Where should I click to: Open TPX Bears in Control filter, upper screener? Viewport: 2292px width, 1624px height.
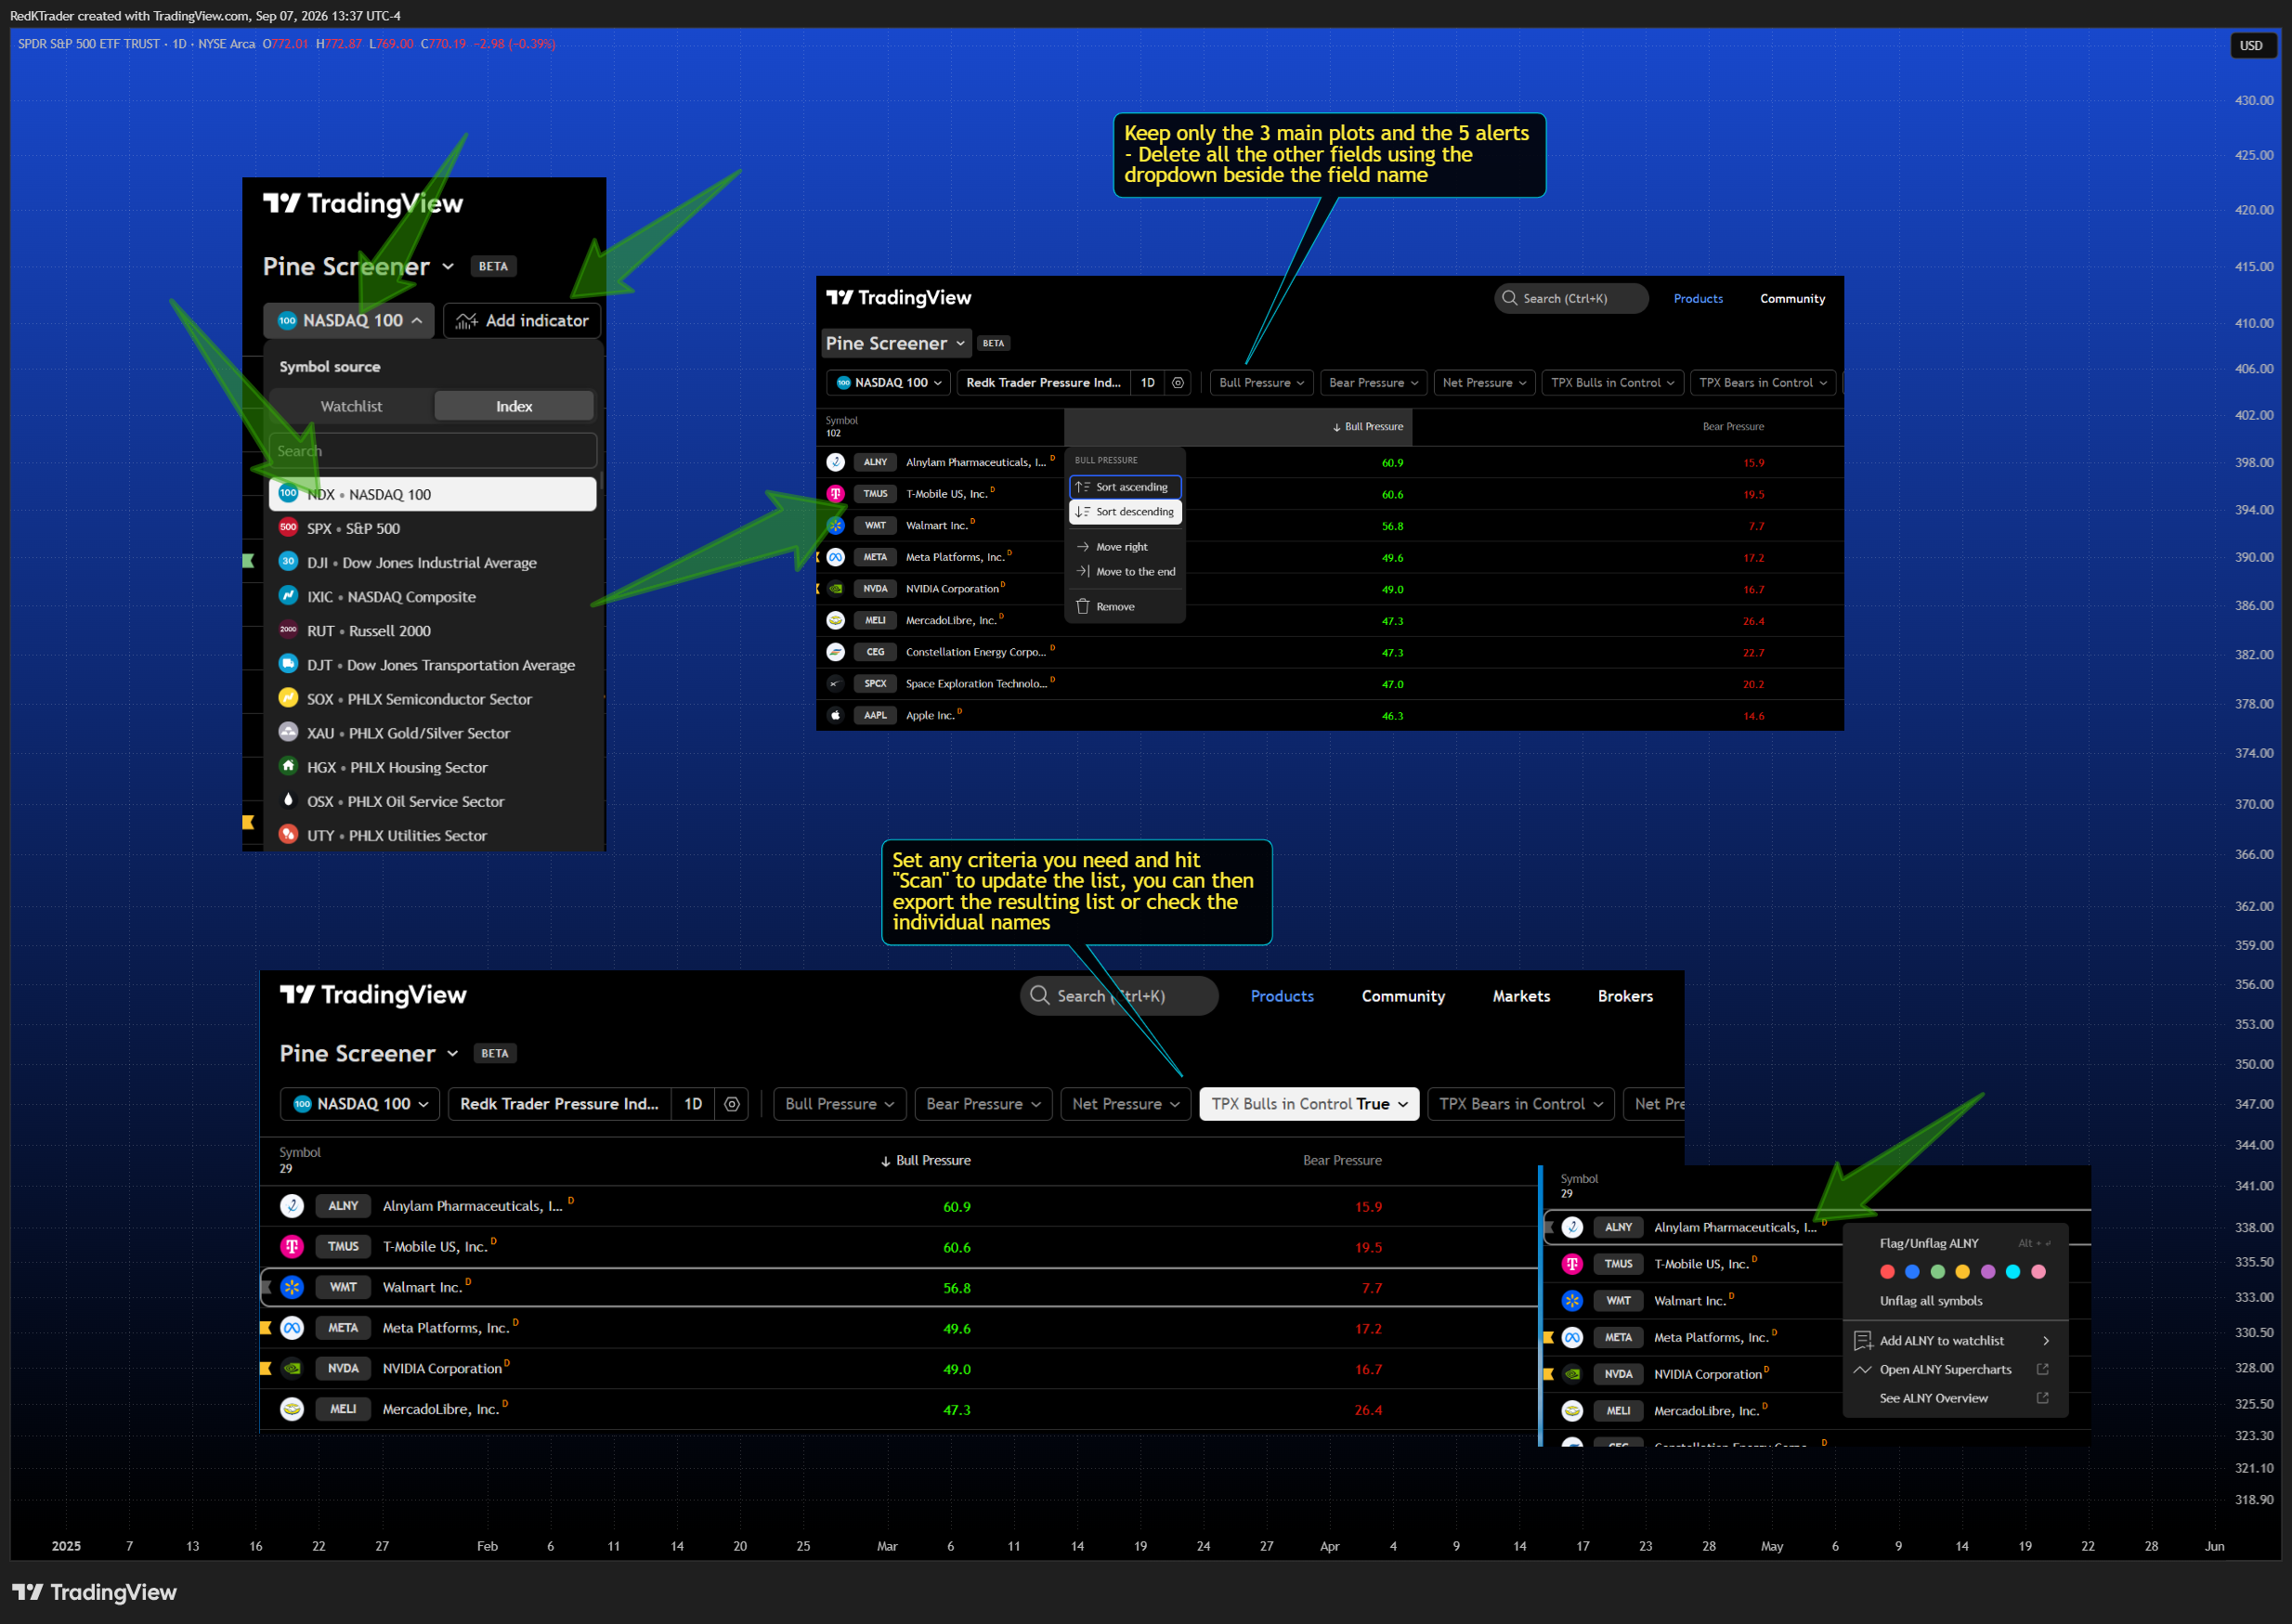pos(1763,383)
